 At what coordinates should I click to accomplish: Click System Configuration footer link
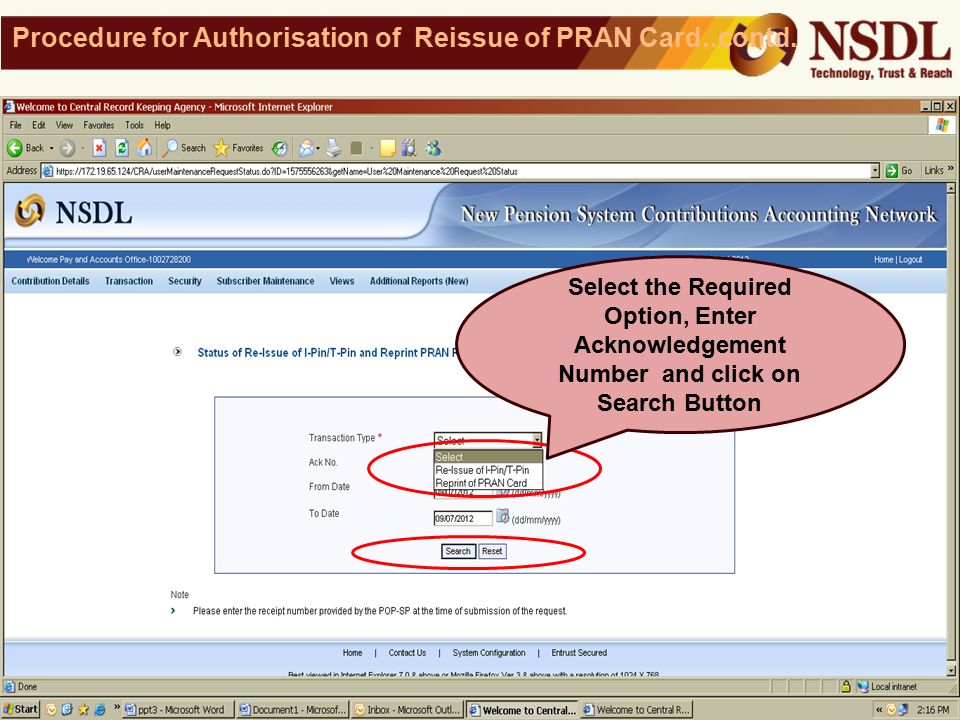[489, 653]
